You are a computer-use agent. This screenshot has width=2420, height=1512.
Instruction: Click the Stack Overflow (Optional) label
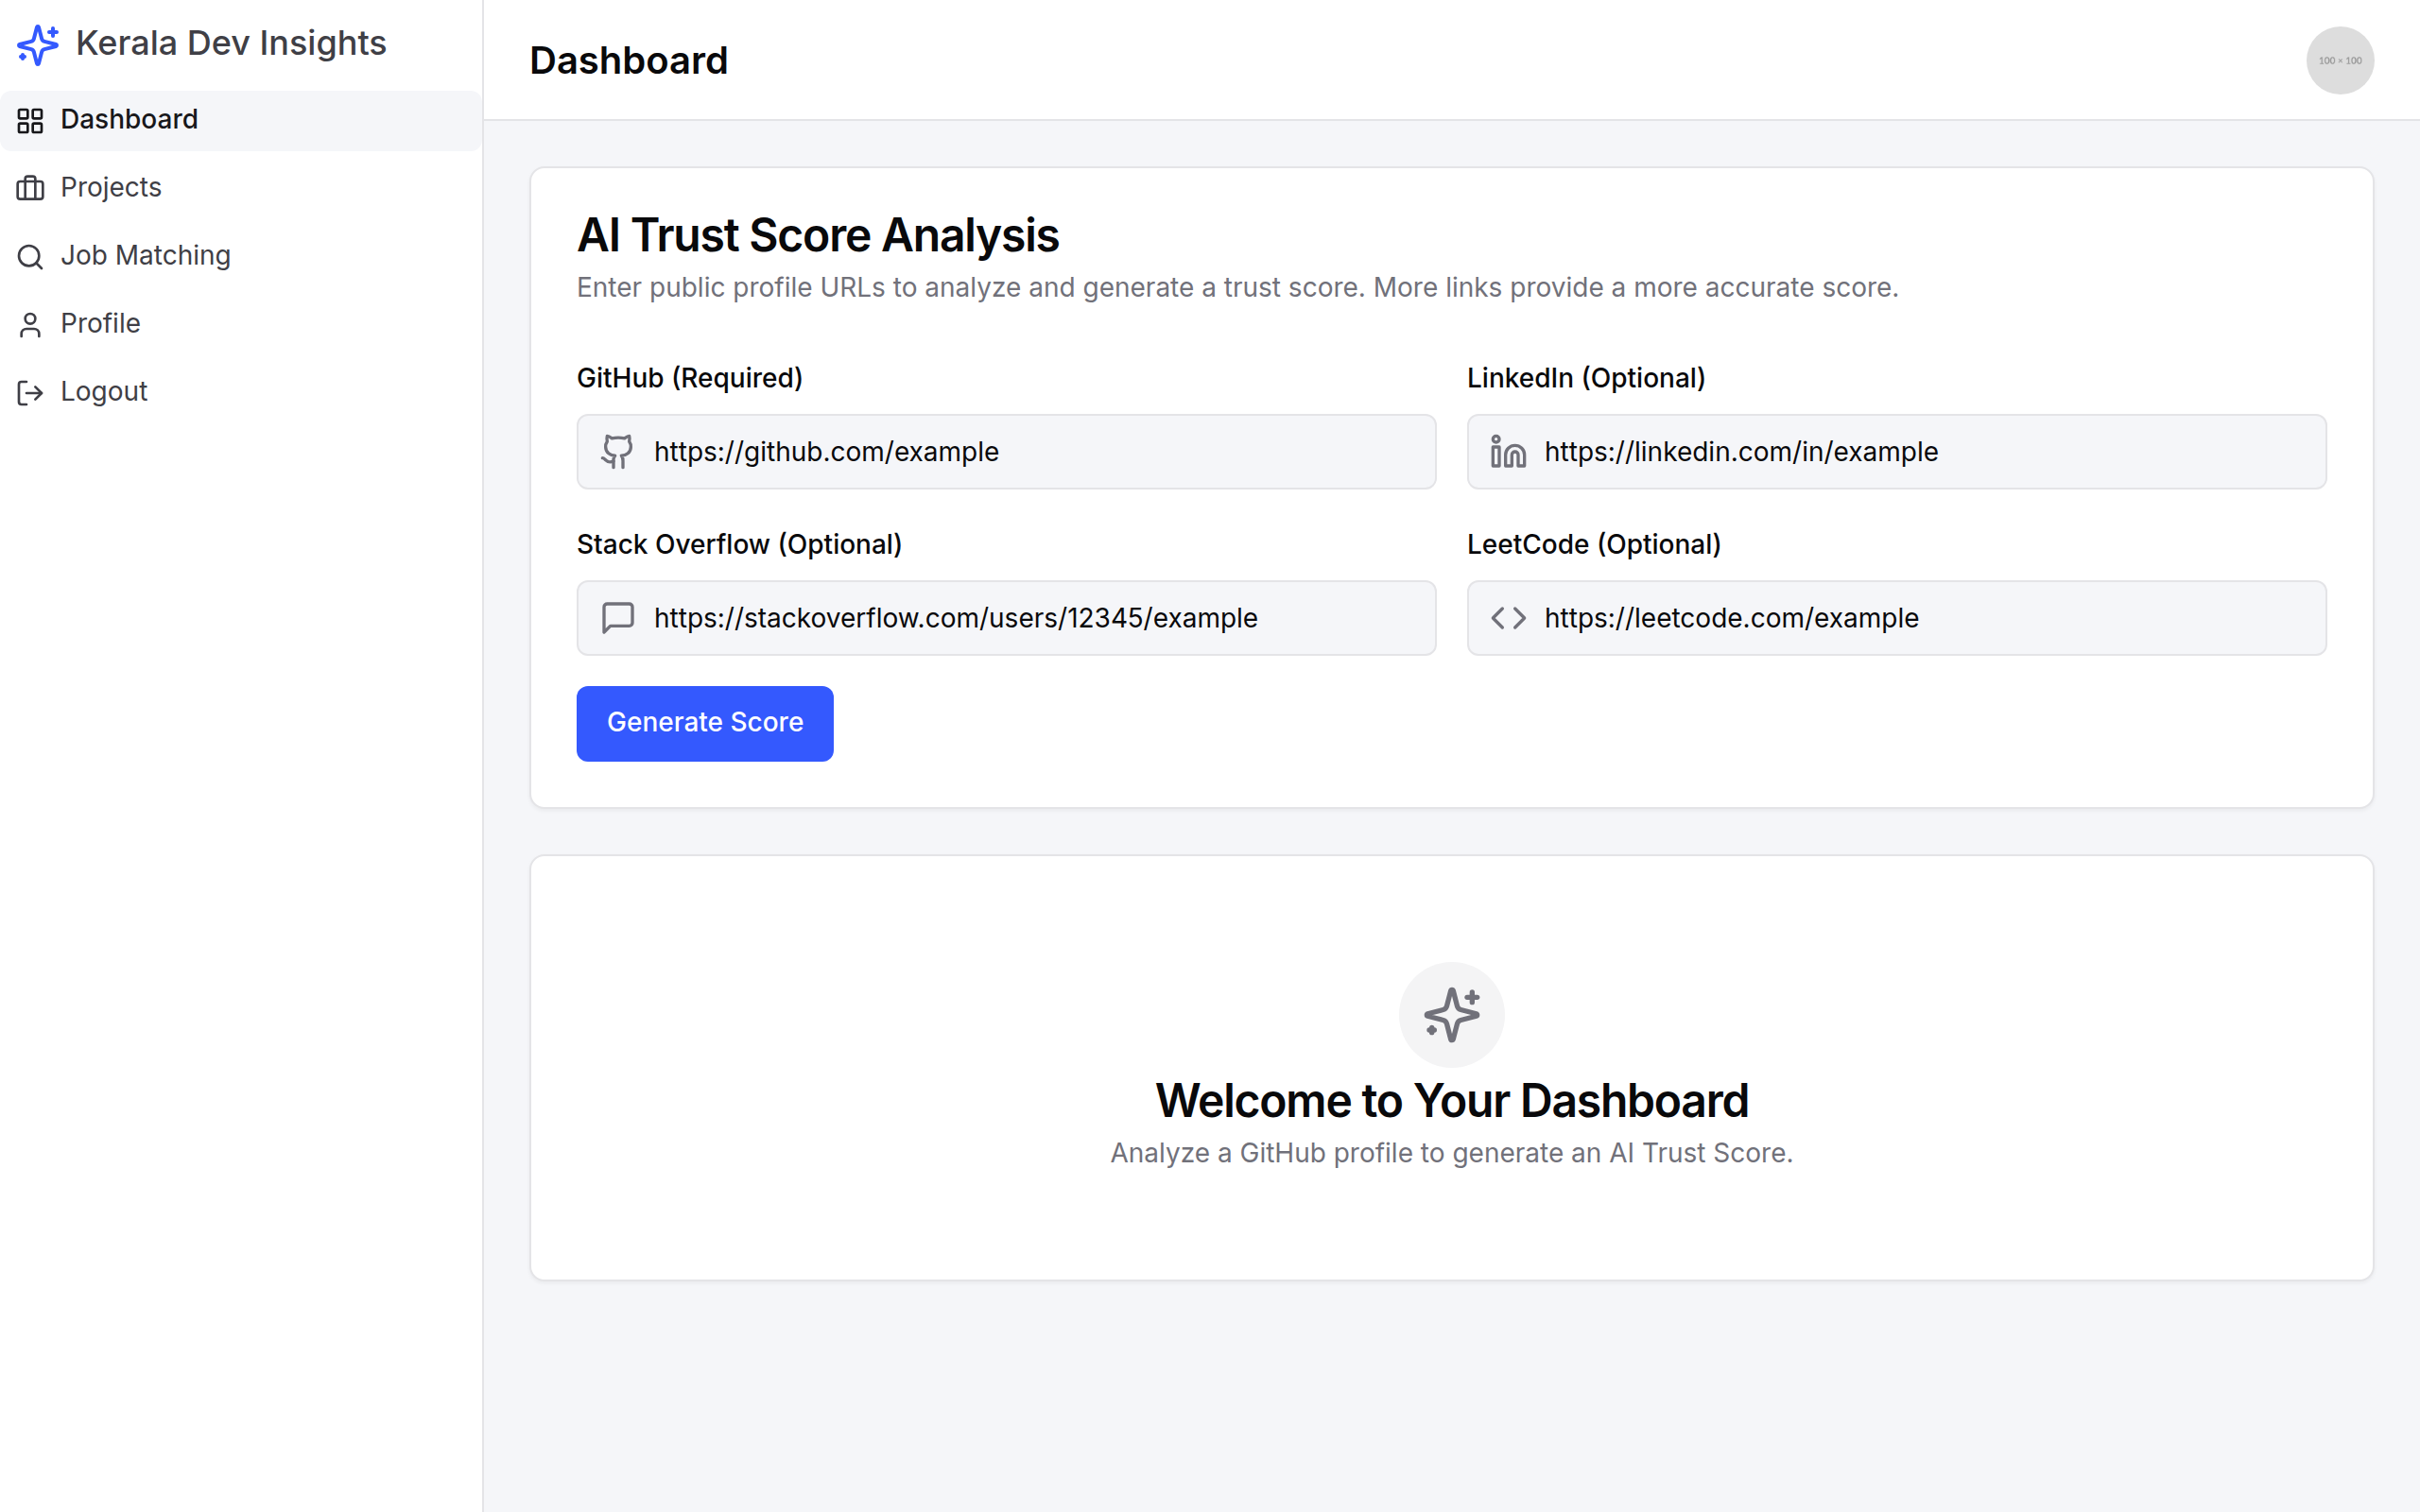[x=739, y=544]
